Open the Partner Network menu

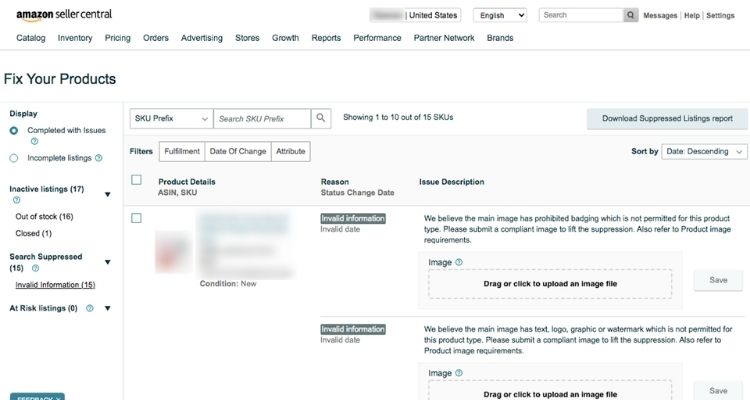[444, 38]
